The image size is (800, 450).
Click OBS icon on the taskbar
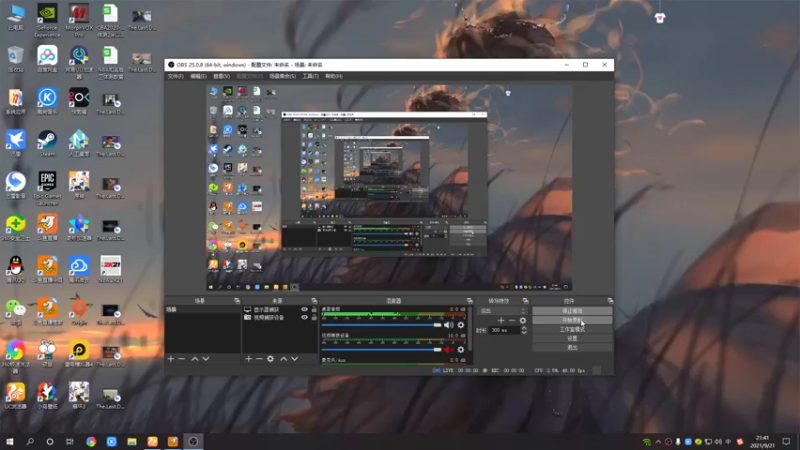193,441
